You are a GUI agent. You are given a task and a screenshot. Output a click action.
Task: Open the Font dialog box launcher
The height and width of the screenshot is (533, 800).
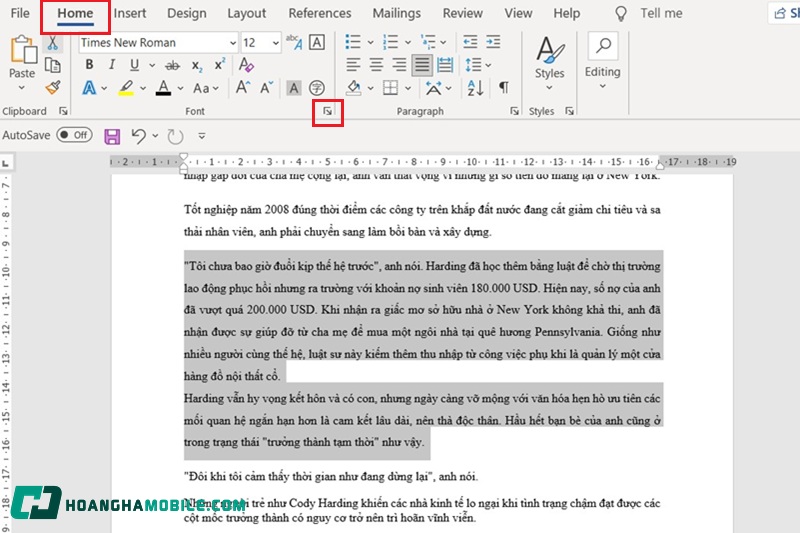click(x=327, y=112)
